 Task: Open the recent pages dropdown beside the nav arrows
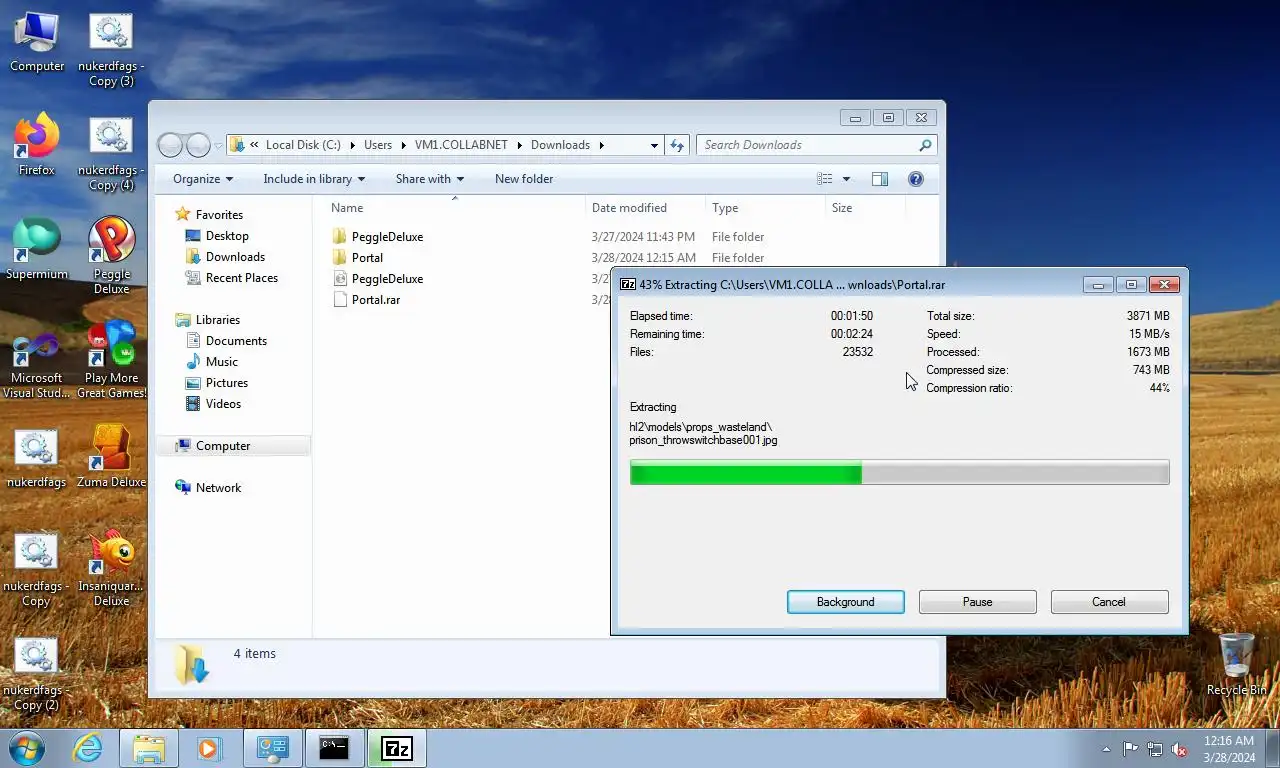pos(218,146)
